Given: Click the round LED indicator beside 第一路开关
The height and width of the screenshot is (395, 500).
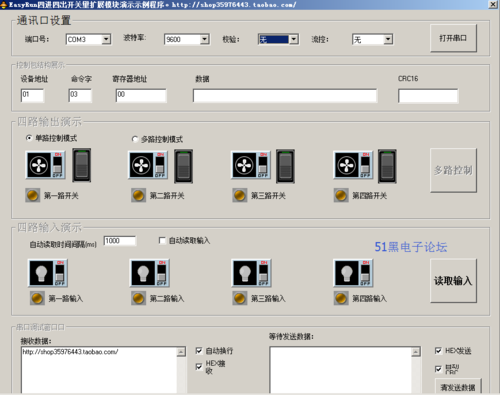Looking at the screenshot, I should [32, 195].
